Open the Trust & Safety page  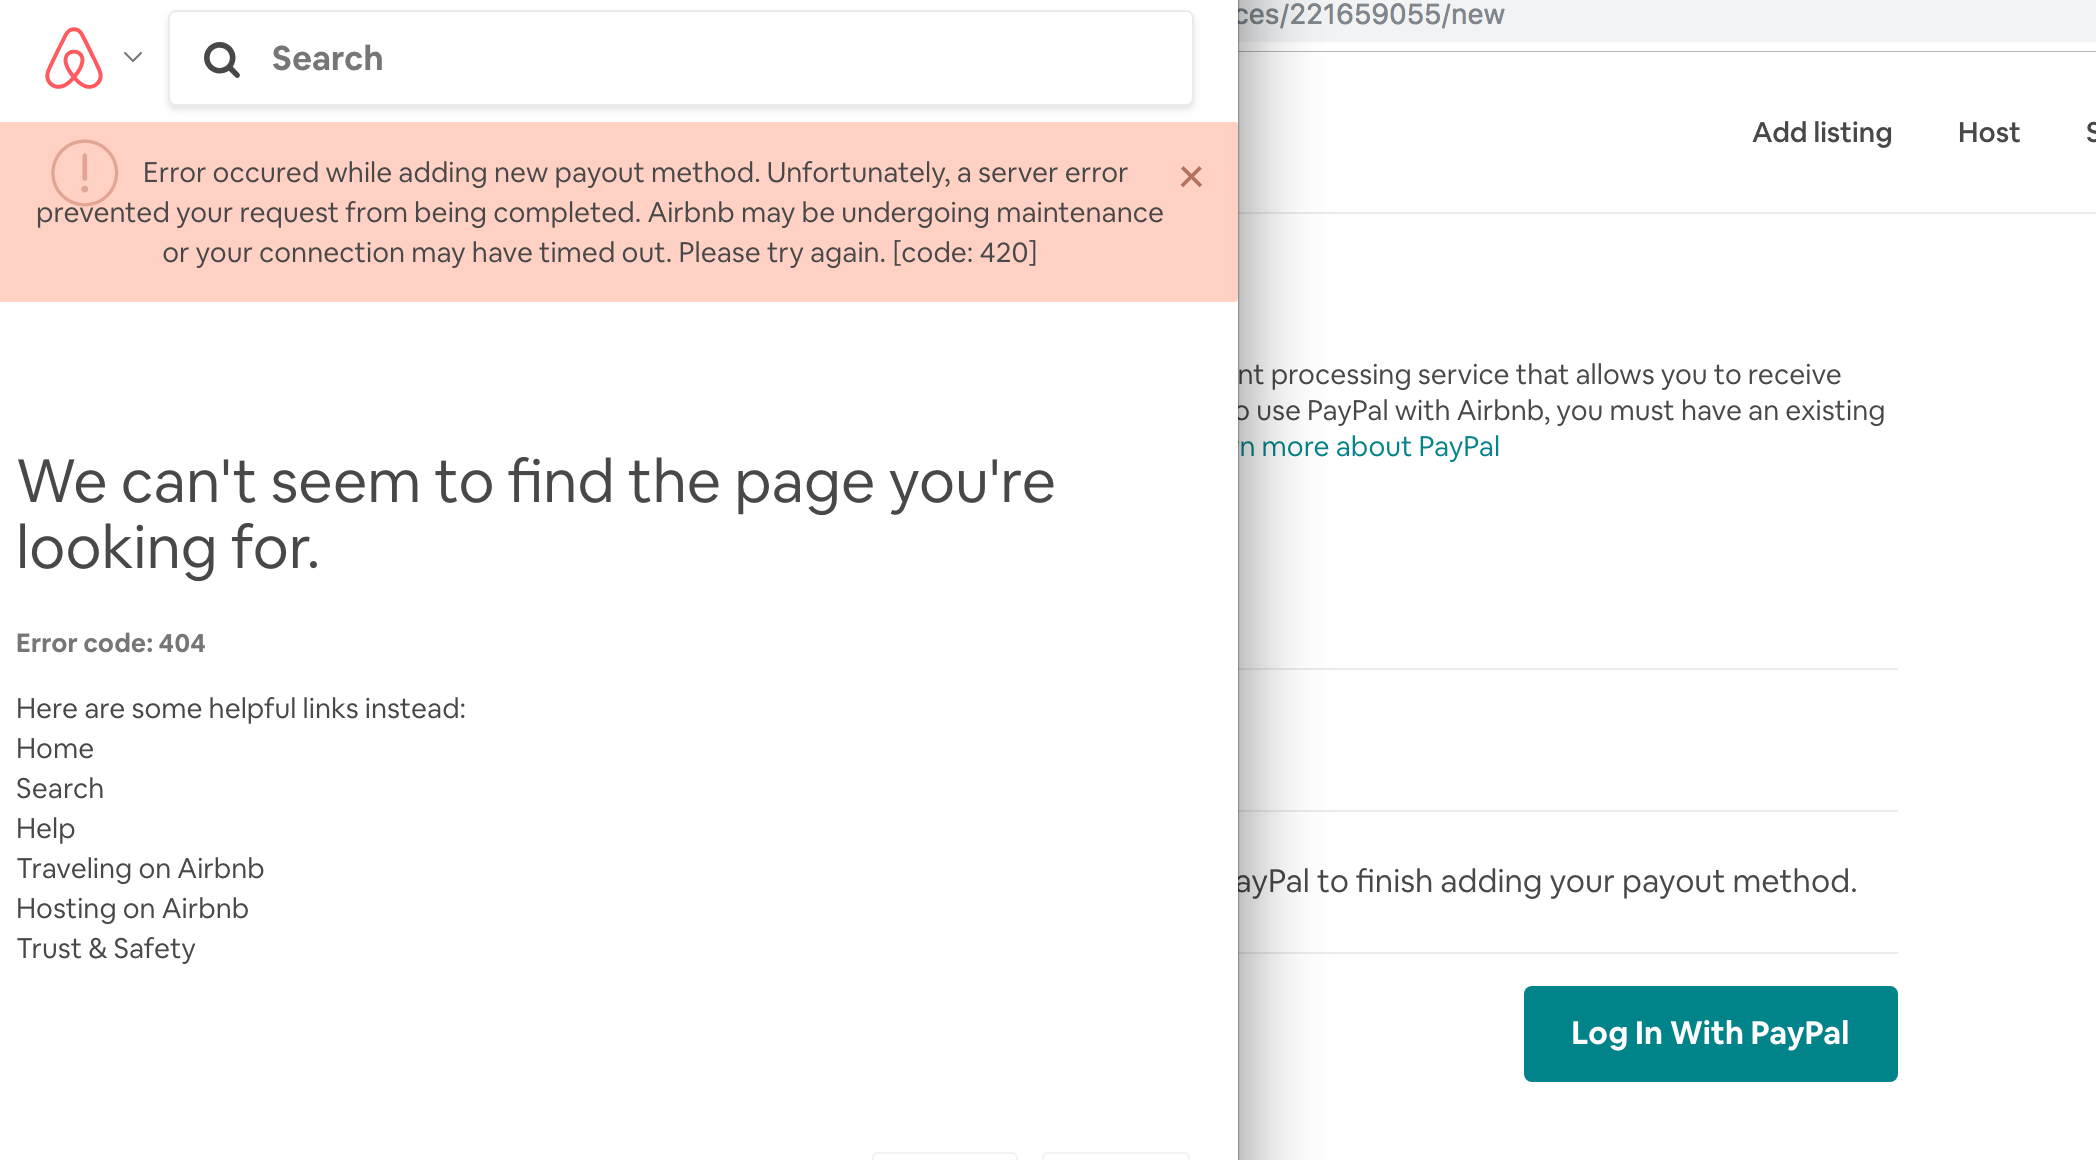[x=104, y=948]
